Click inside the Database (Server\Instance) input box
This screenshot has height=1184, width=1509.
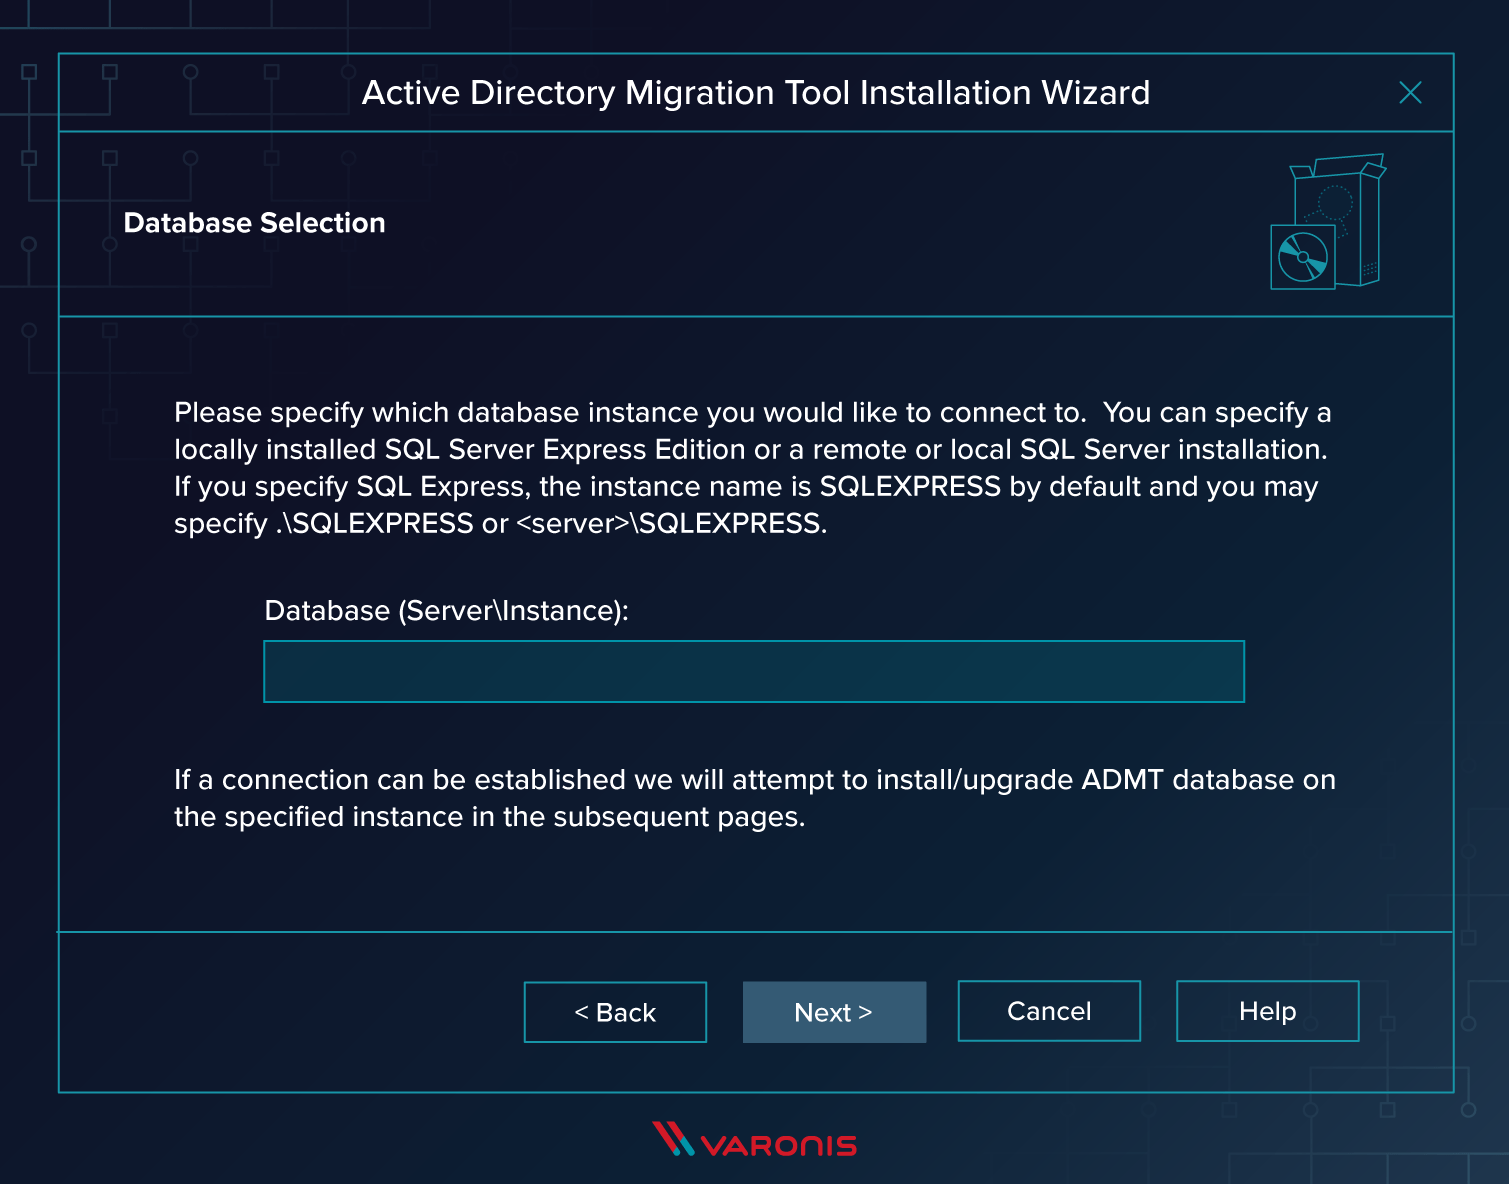coord(754,671)
